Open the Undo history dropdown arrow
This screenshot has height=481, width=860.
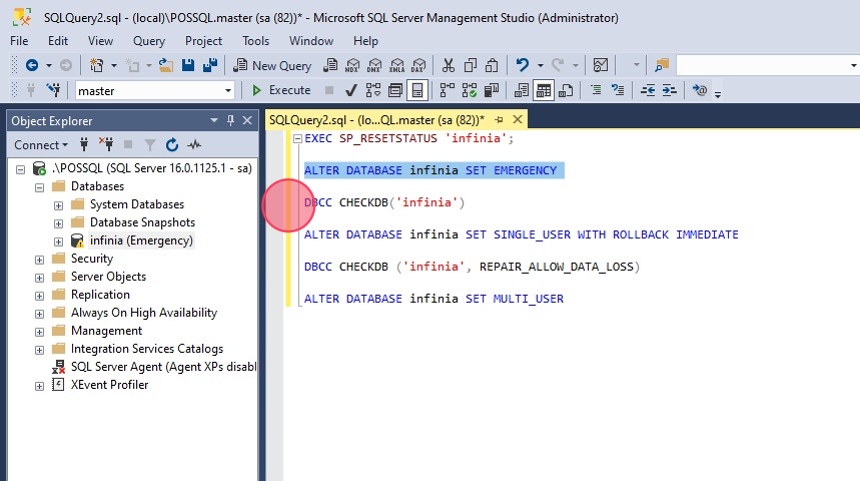[540, 66]
